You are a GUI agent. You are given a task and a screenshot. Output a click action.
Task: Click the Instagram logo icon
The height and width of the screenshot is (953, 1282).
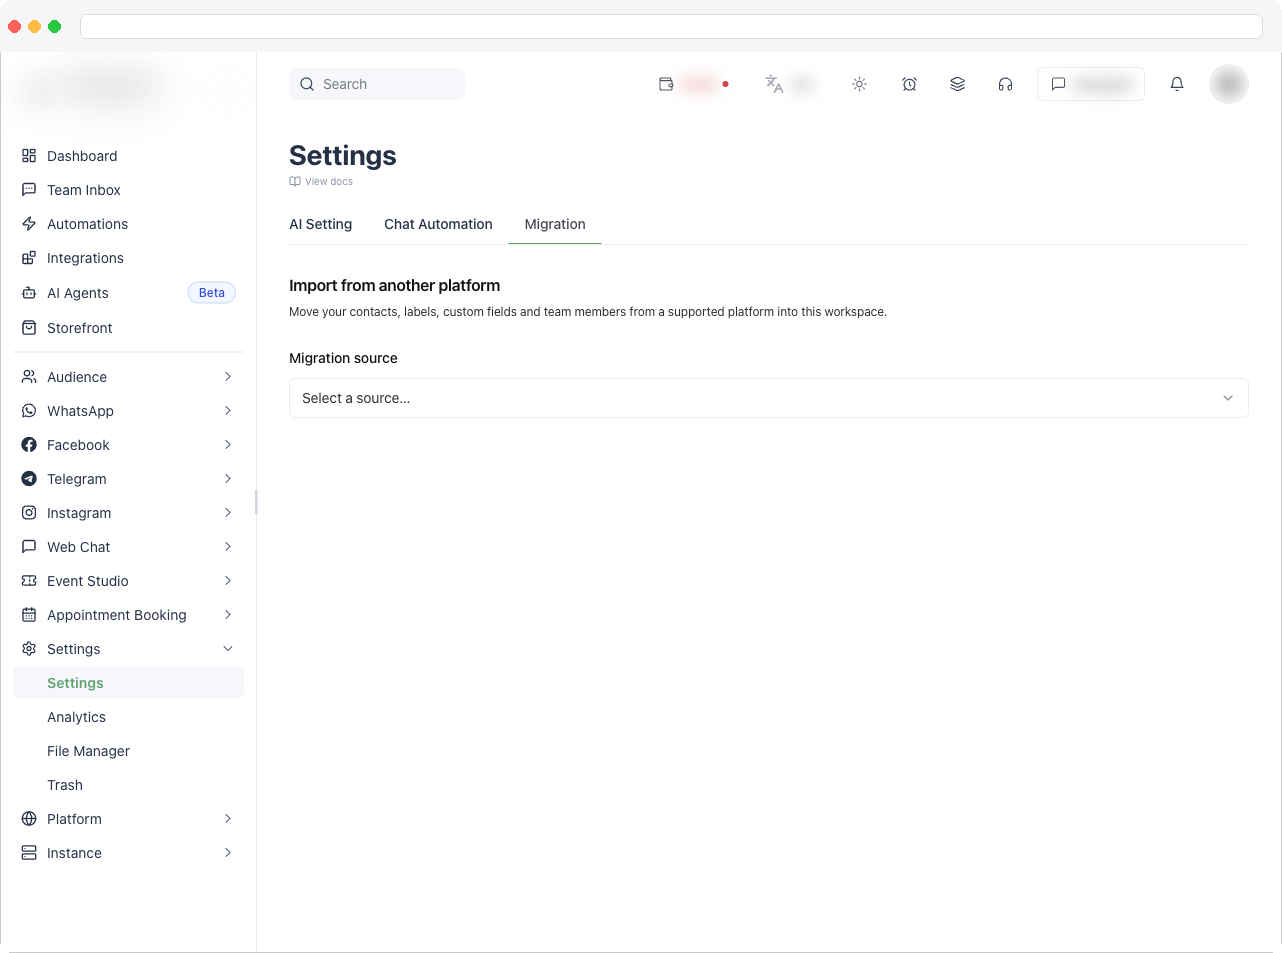click(x=29, y=513)
